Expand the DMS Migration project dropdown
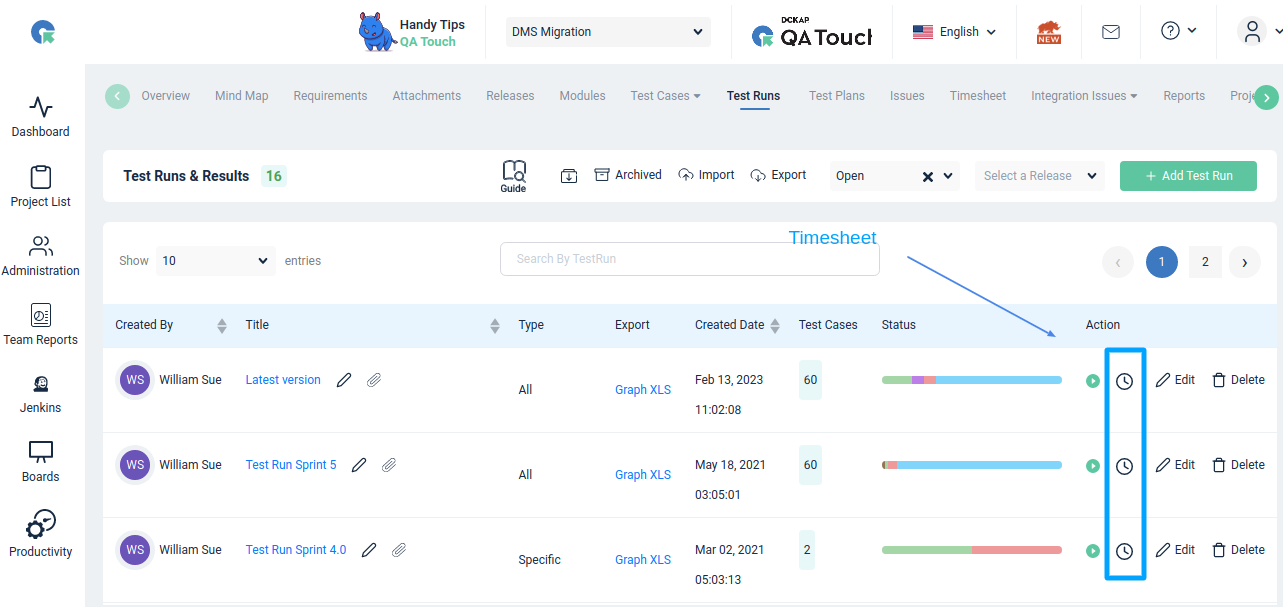This screenshot has height=607, width=1283. (608, 32)
